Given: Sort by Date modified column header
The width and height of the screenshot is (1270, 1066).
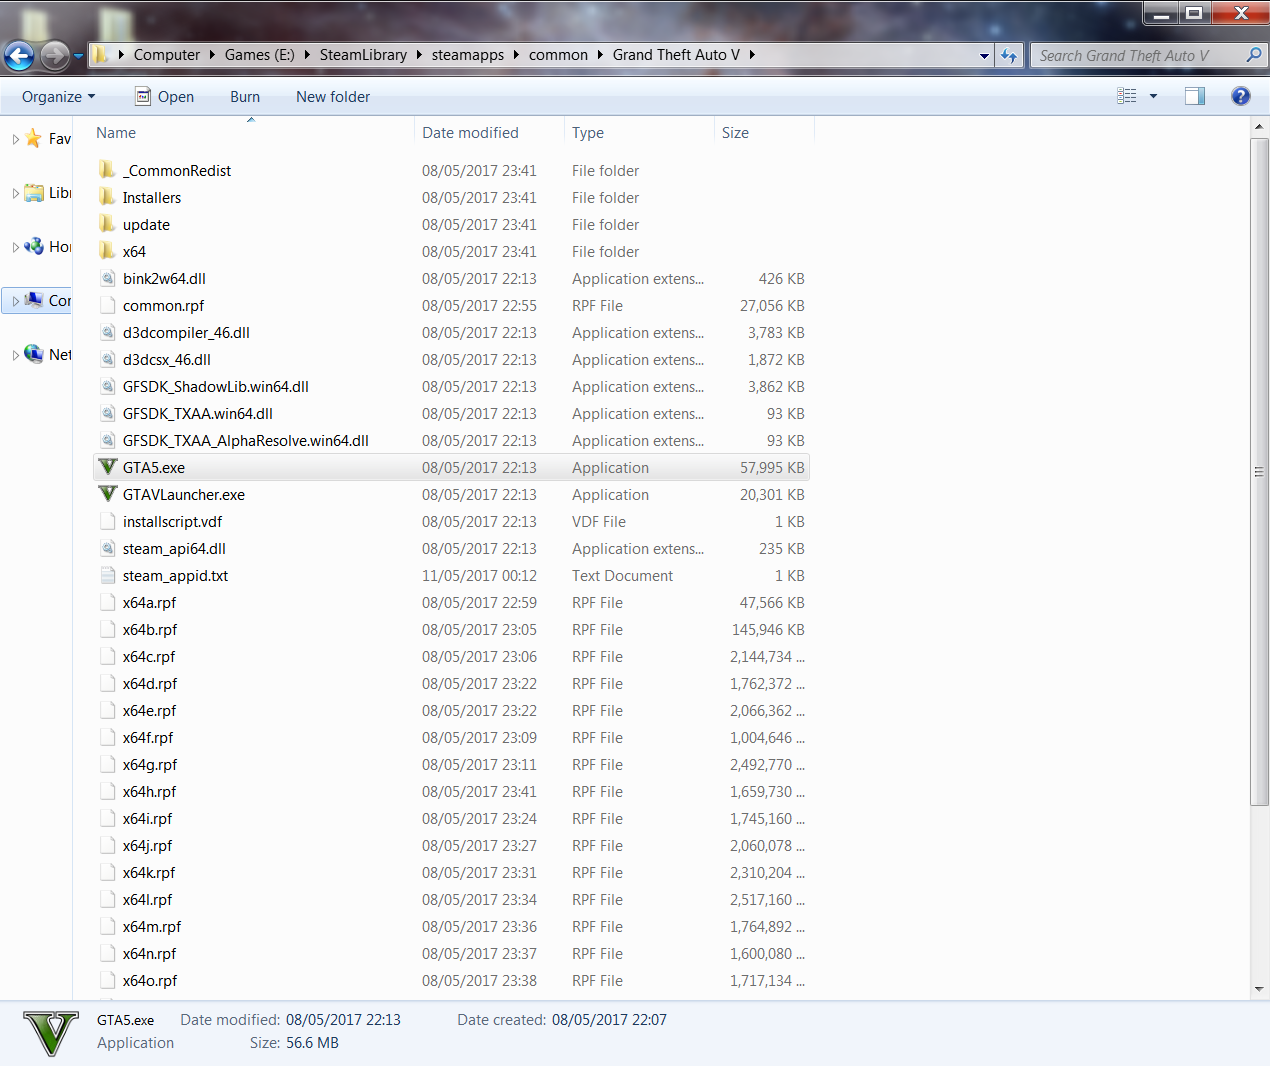Looking at the screenshot, I should tap(489, 132).
